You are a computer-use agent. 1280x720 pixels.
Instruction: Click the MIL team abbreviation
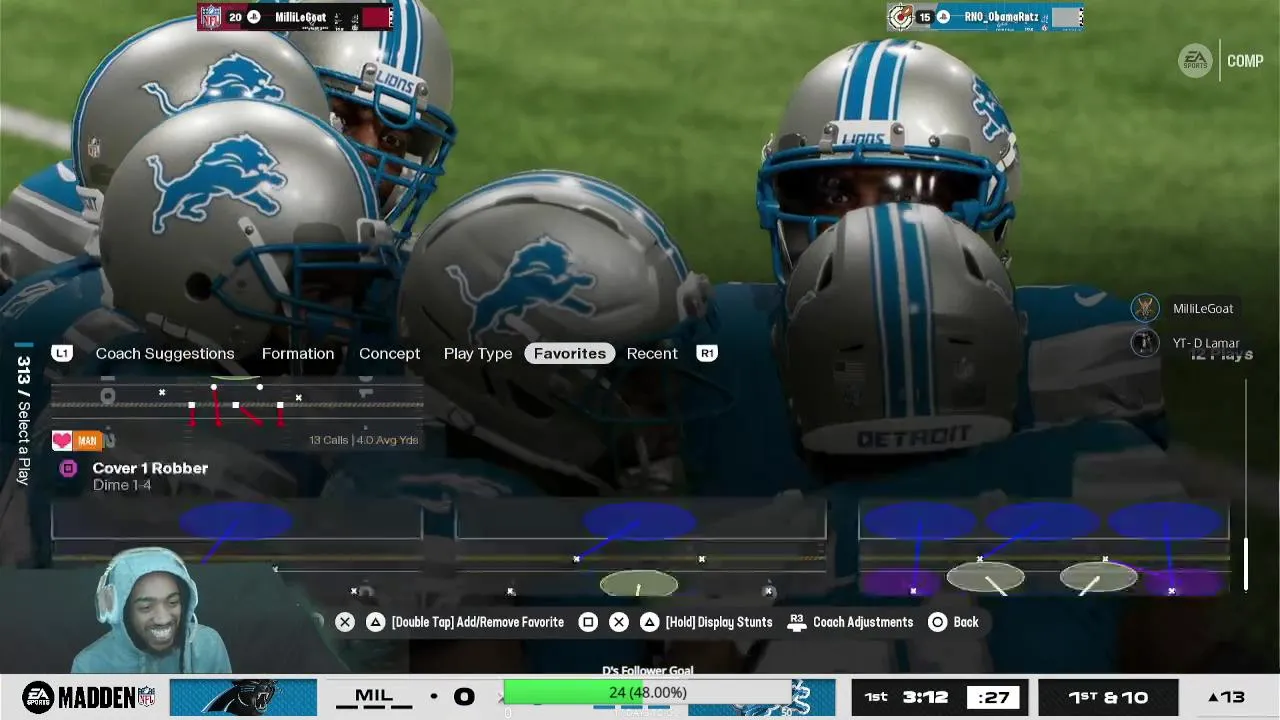[x=374, y=696]
